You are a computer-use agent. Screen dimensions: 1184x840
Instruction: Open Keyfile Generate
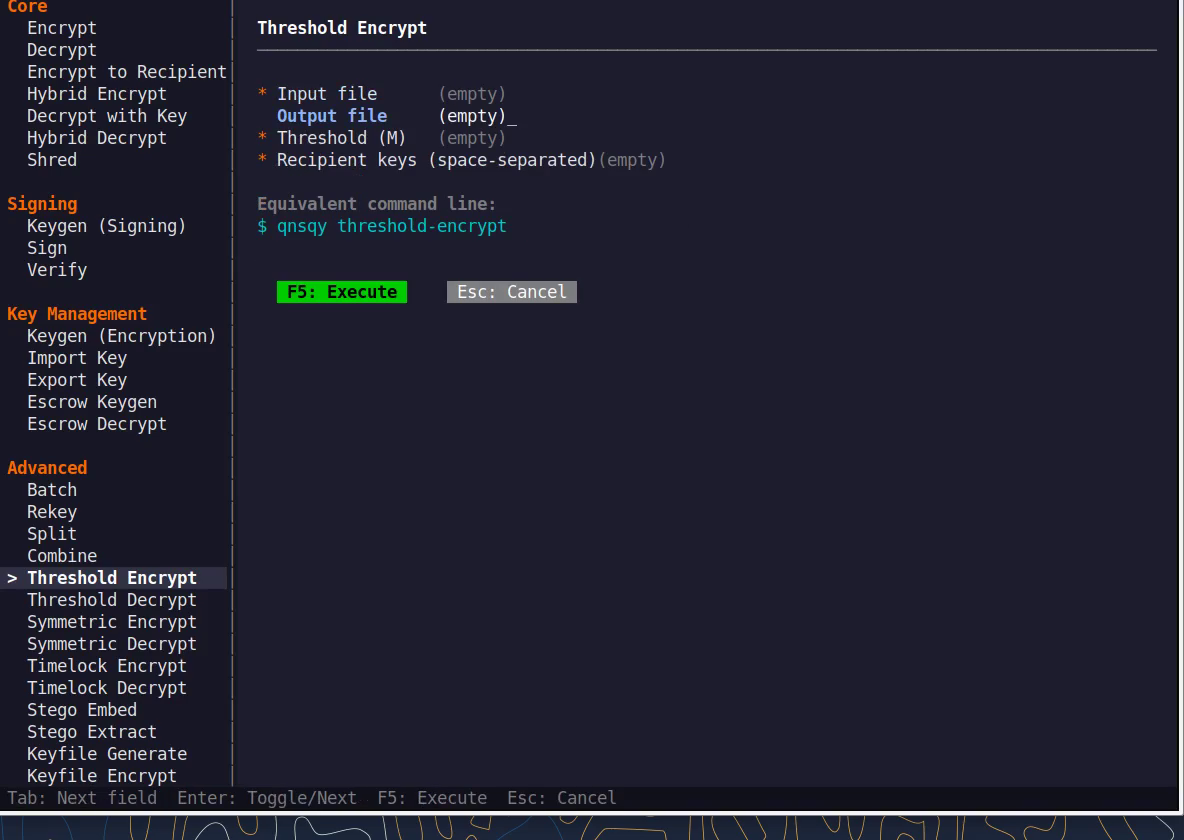tap(106, 753)
